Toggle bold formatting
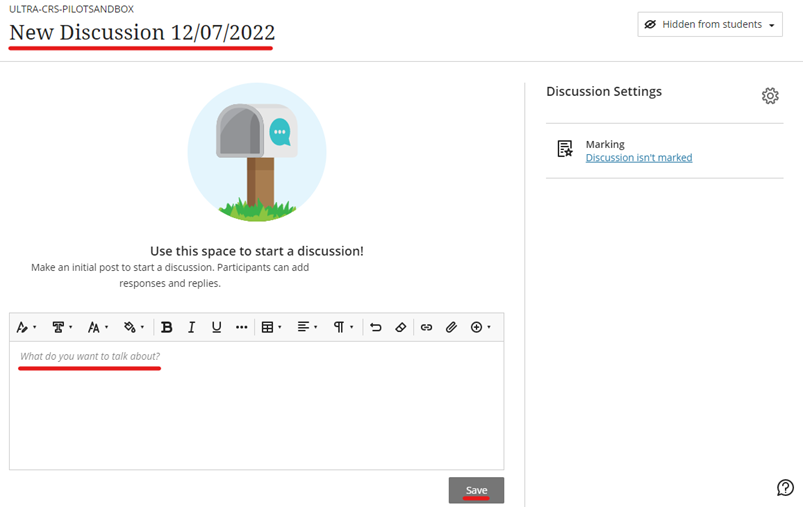 [166, 327]
